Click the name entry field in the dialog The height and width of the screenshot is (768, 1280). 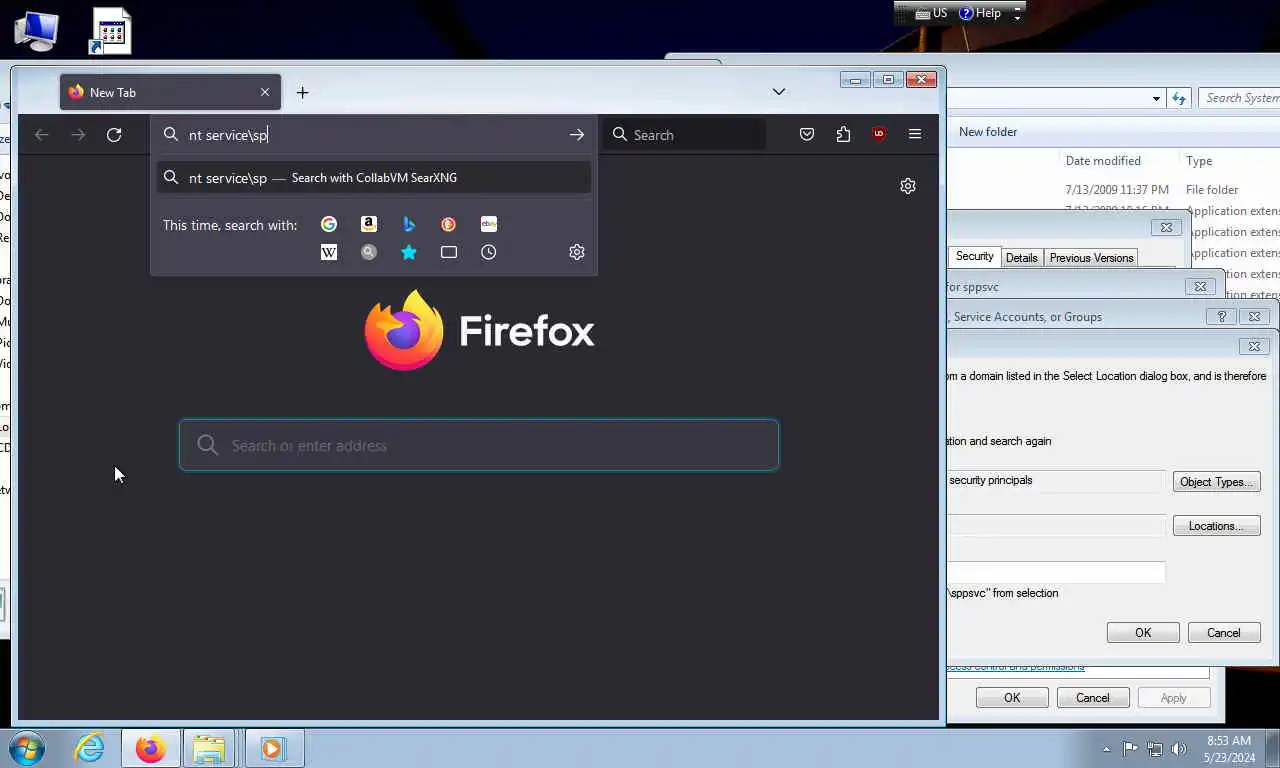[1056, 572]
